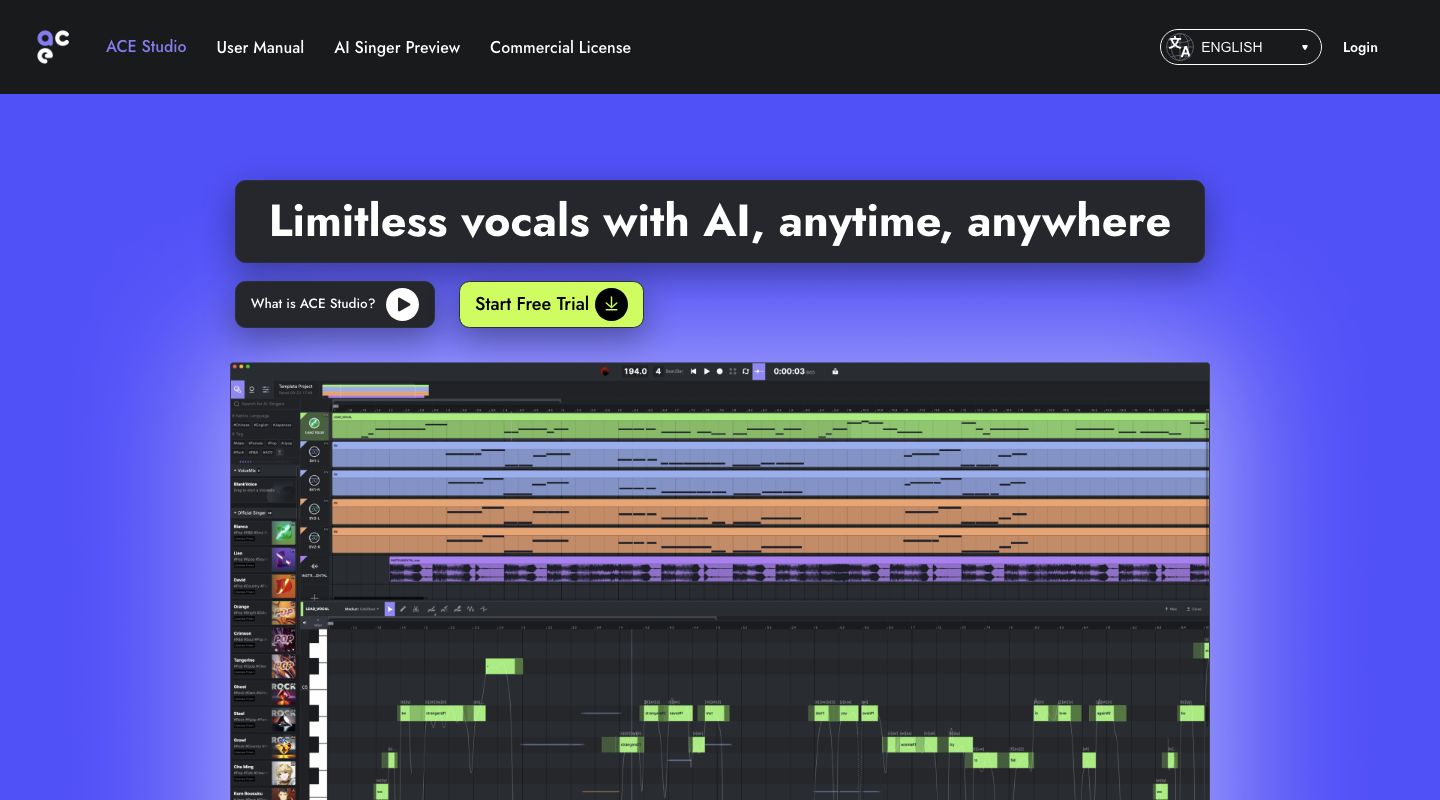Select the singer profile tab icon
Image resolution: width=1440 pixels, height=800 pixels.
[251, 389]
